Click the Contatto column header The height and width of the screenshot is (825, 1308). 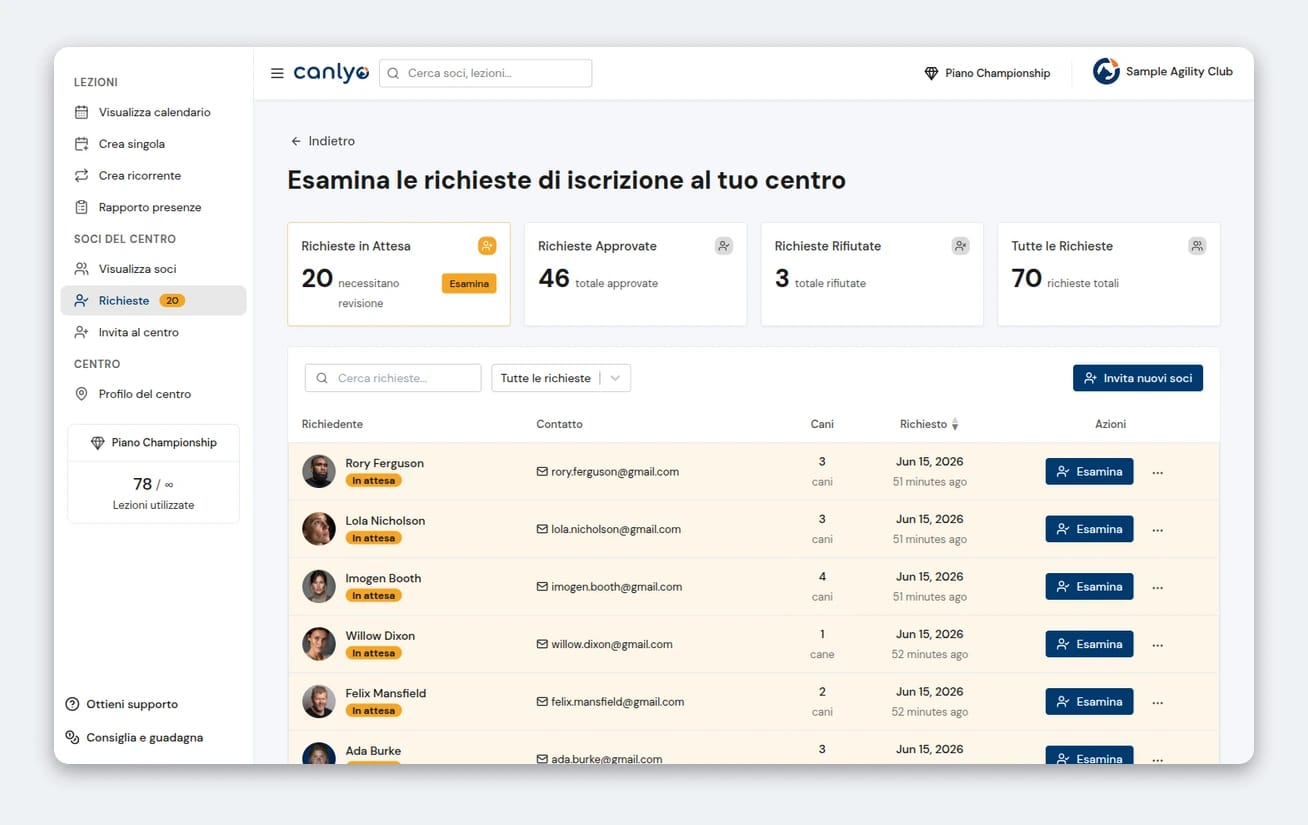559,424
